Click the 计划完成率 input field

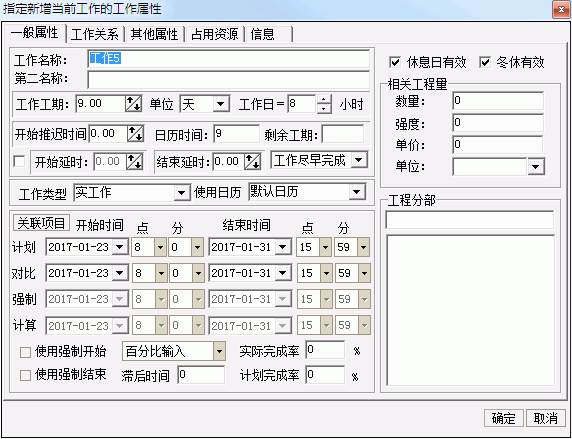[x=325, y=375]
